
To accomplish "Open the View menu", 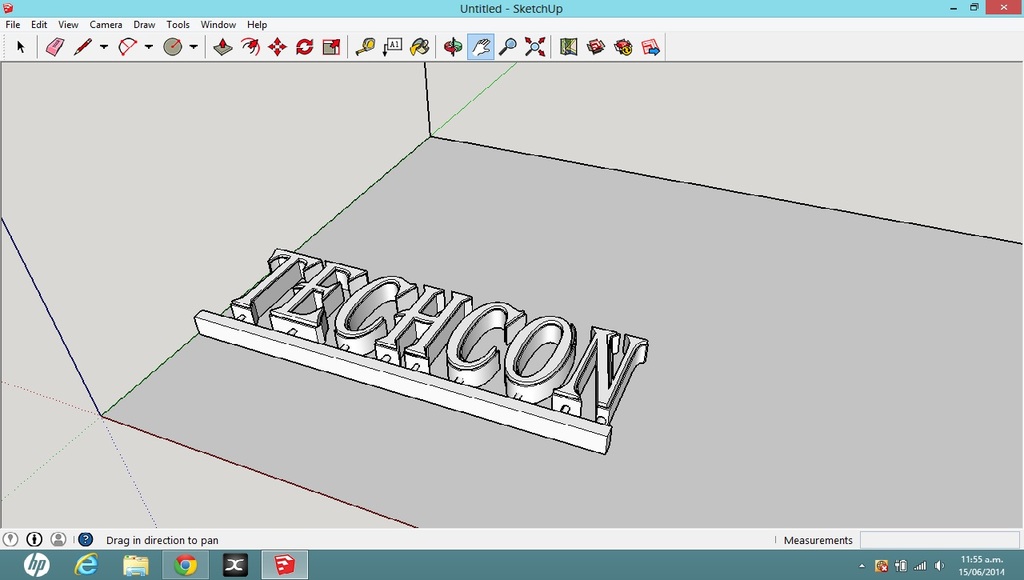I will 68,24.
